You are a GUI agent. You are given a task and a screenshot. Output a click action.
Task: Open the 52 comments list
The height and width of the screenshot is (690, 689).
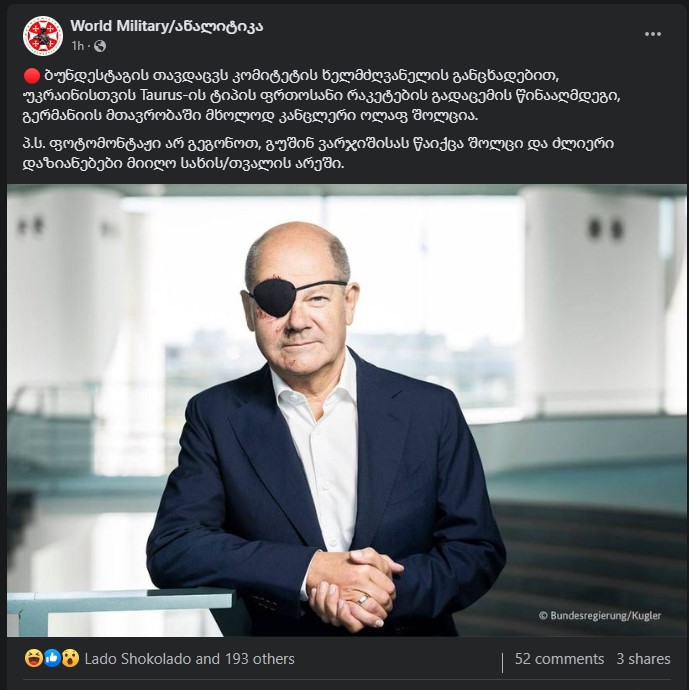tap(559, 659)
